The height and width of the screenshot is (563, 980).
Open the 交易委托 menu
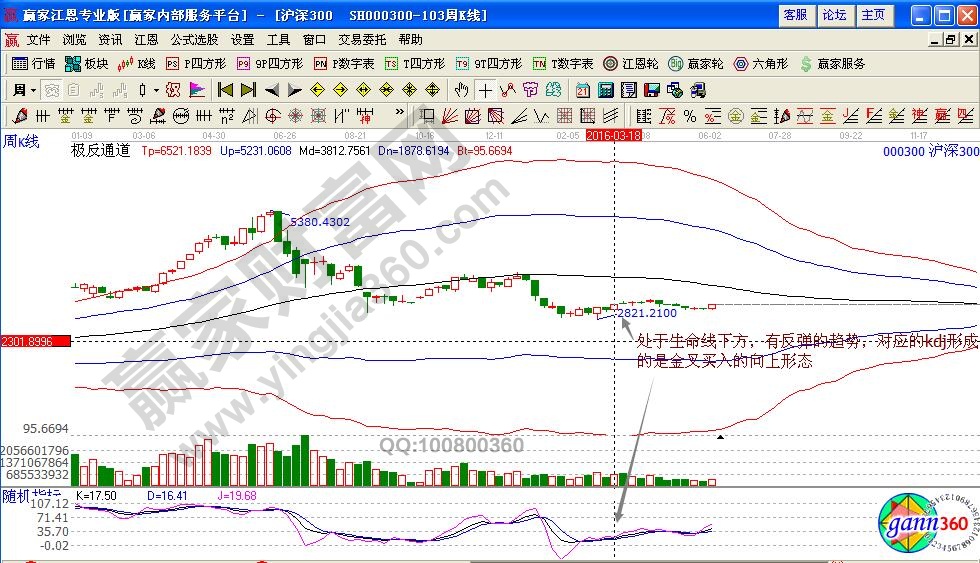[x=361, y=40]
